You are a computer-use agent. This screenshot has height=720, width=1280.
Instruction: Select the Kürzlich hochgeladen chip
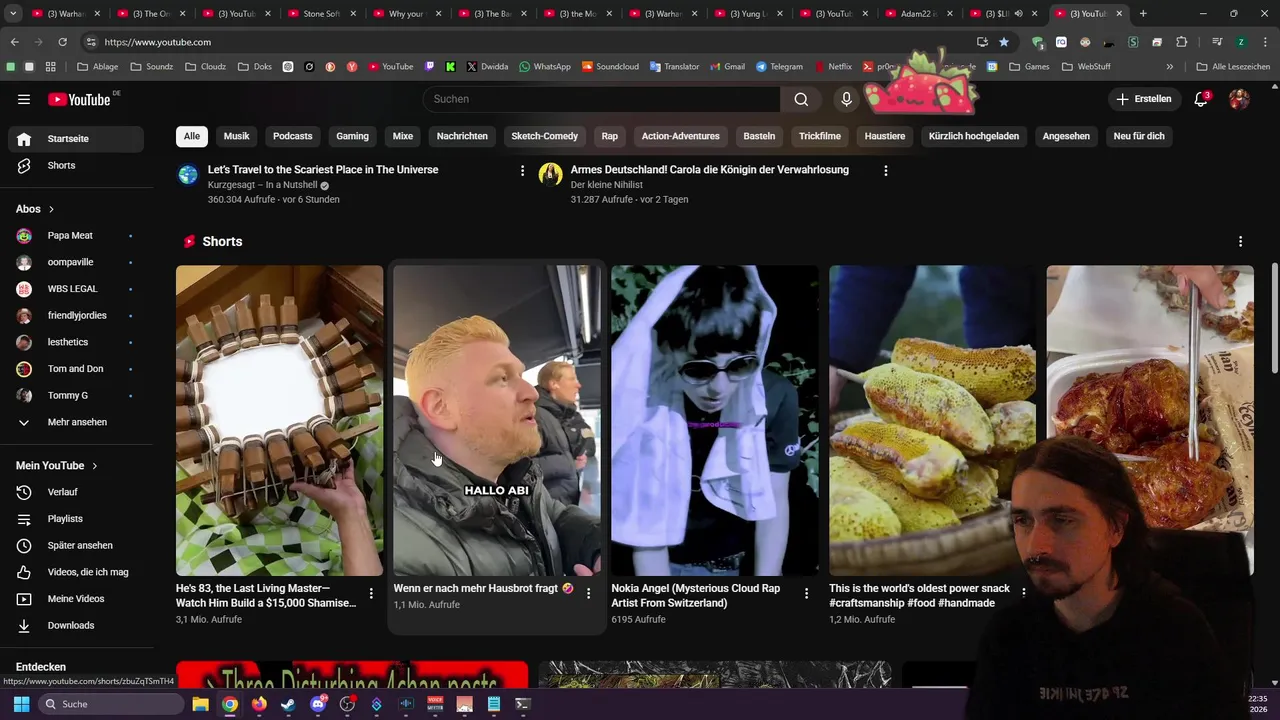pyautogui.click(x=973, y=136)
